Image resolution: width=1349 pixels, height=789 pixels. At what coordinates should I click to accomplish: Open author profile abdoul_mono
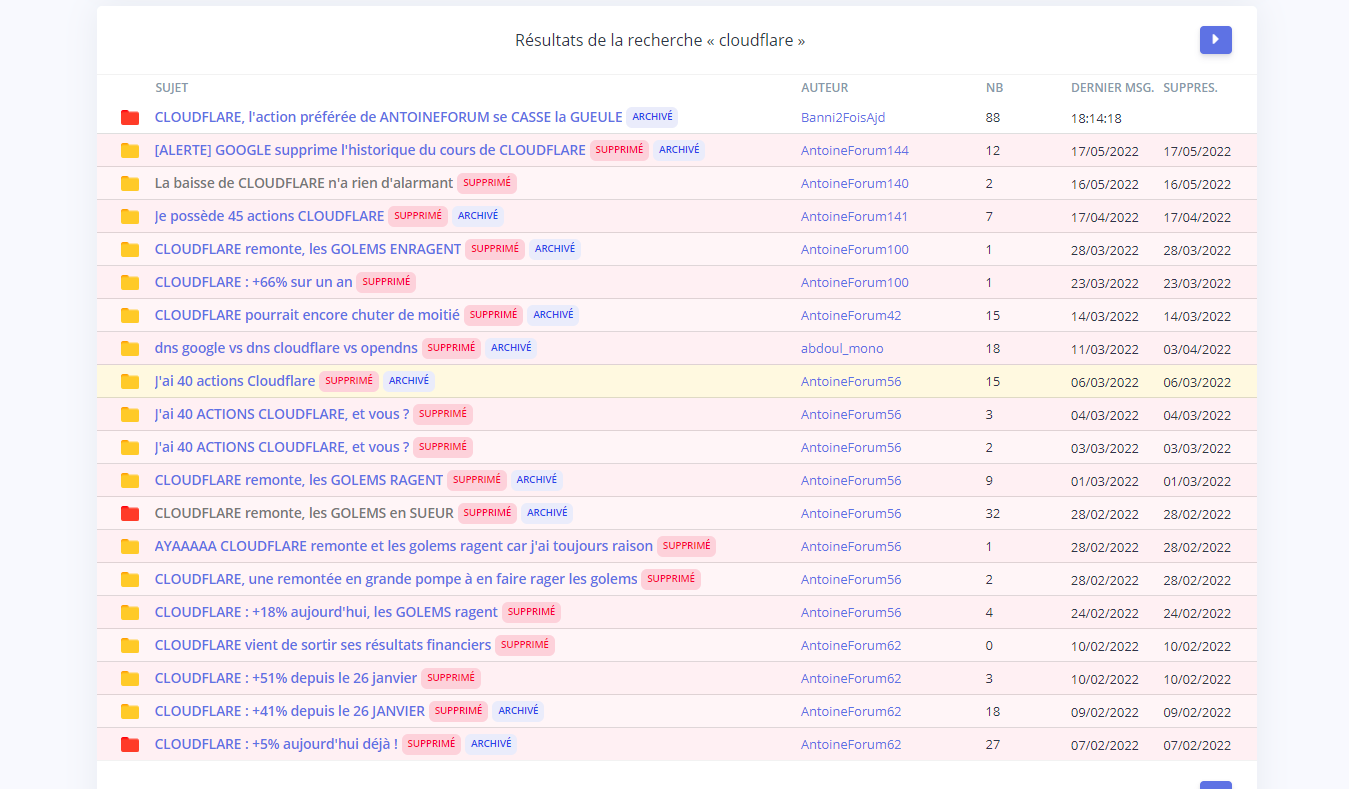pyautogui.click(x=842, y=349)
